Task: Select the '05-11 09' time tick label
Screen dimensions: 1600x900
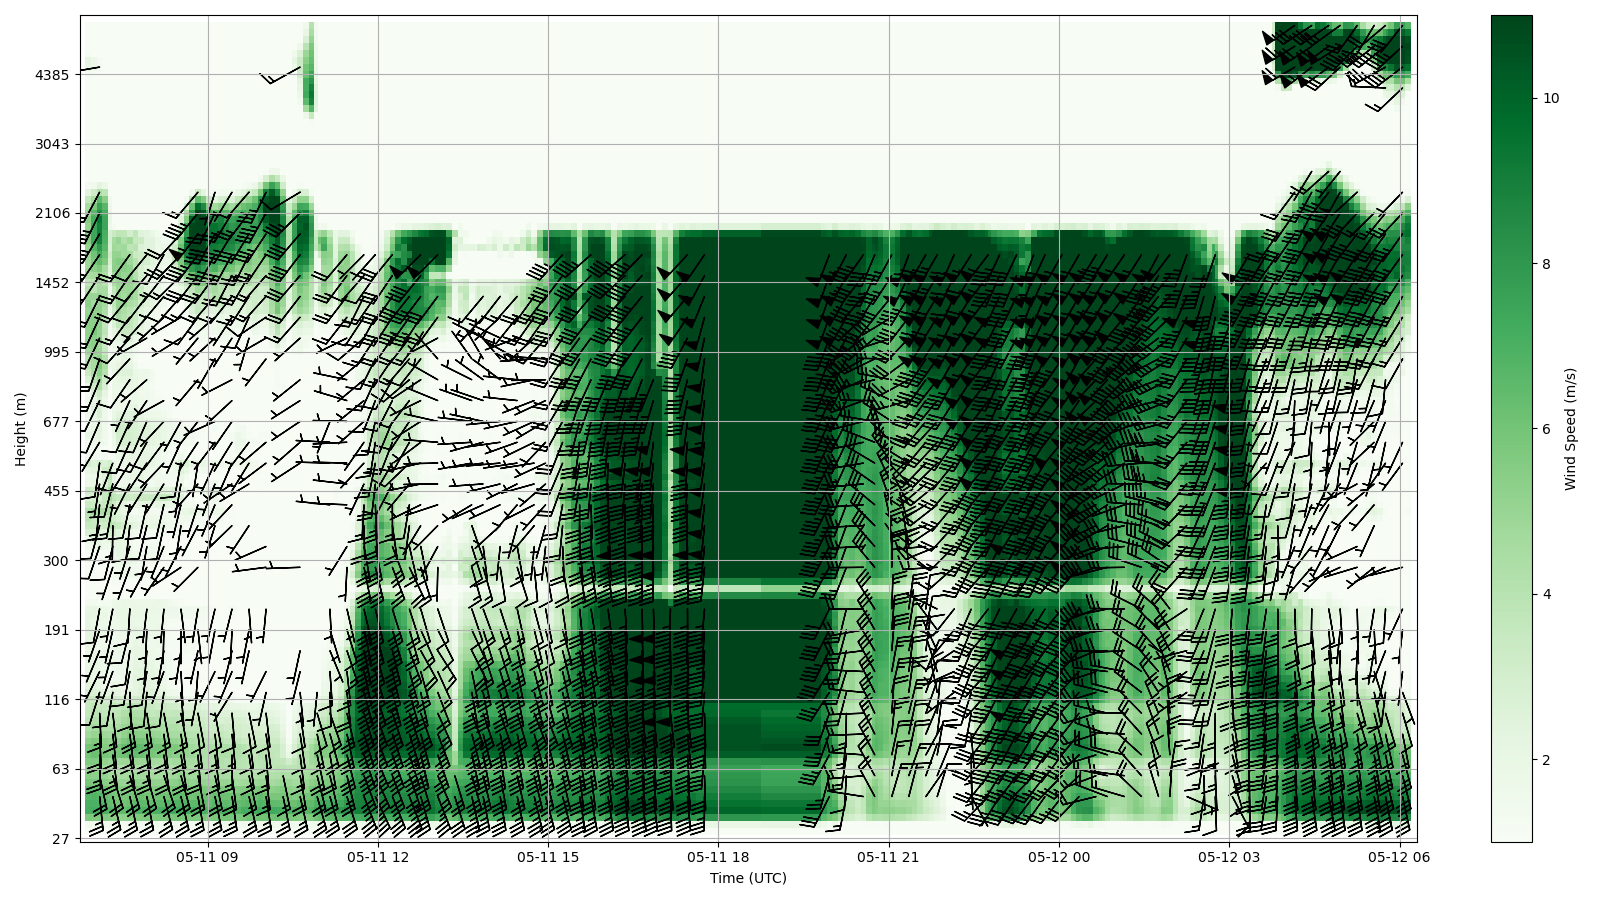Action: [x=208, y=857]
